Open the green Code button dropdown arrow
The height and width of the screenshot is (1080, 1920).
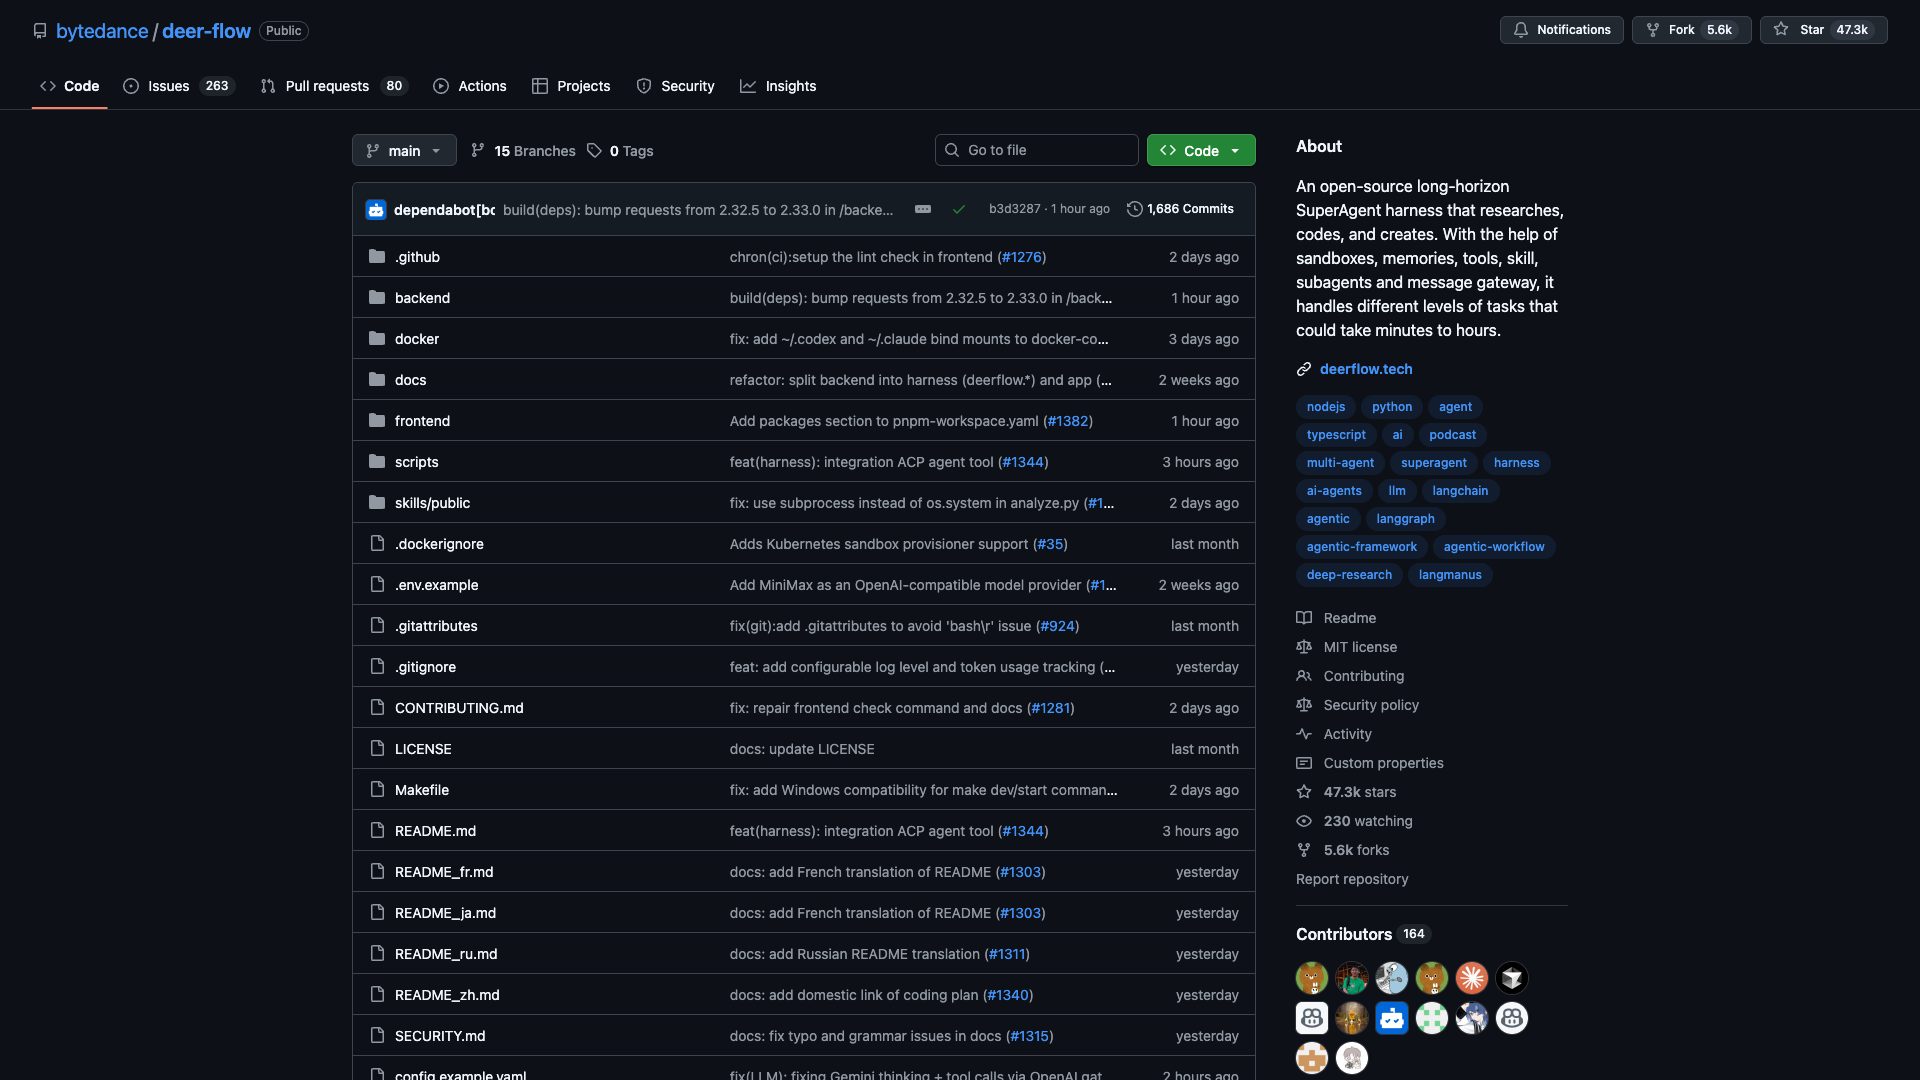coord(1236,150)
